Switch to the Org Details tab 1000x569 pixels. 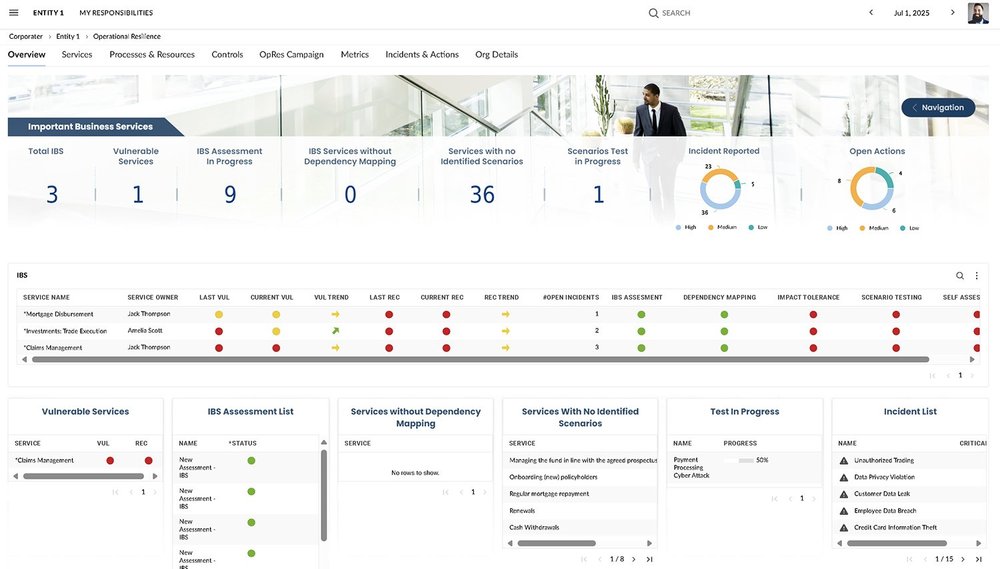[496, 55]
